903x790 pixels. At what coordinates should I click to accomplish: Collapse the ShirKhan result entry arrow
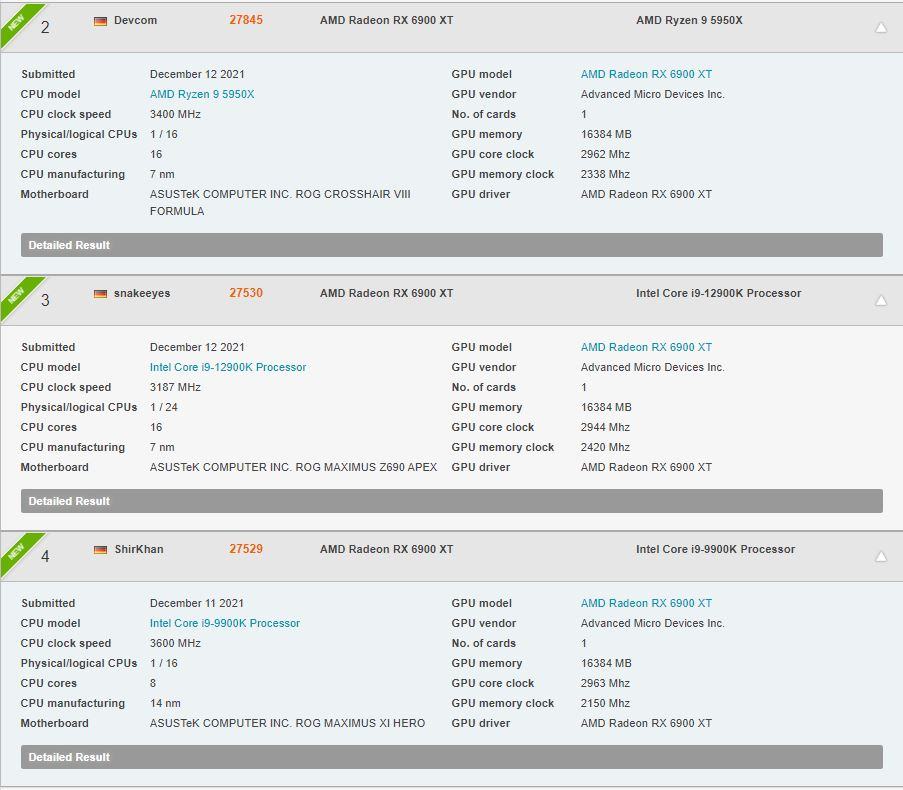[x=881, y=556]
